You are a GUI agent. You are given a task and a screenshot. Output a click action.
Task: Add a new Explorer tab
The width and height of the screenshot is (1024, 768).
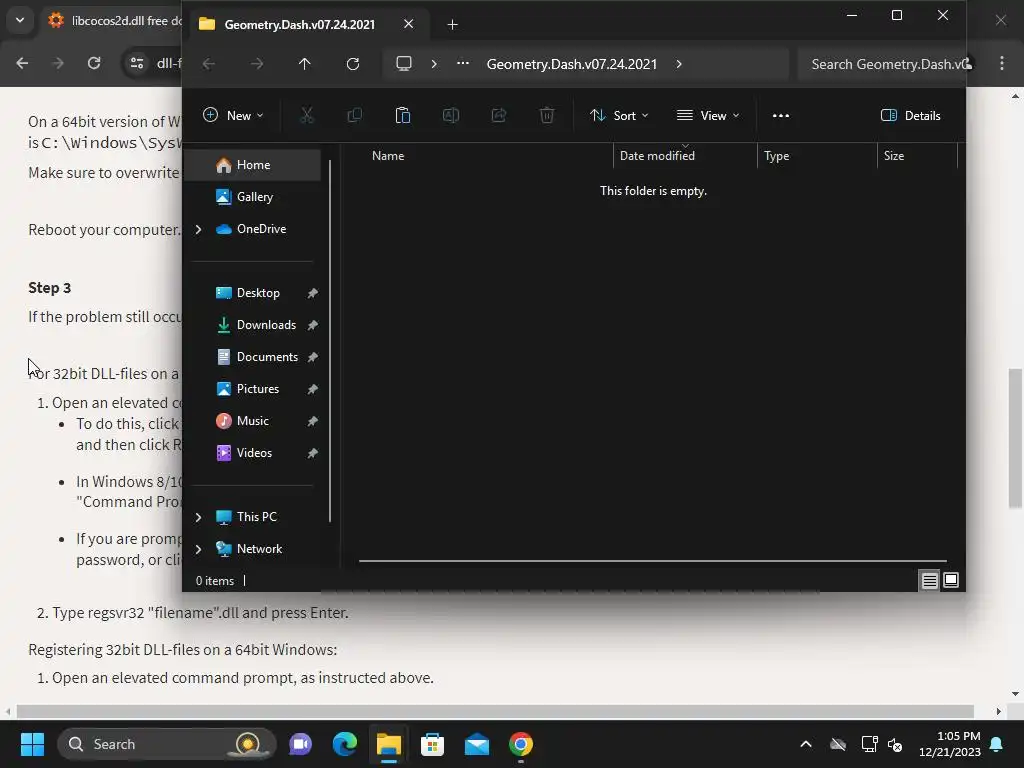[x=453, y=25]
